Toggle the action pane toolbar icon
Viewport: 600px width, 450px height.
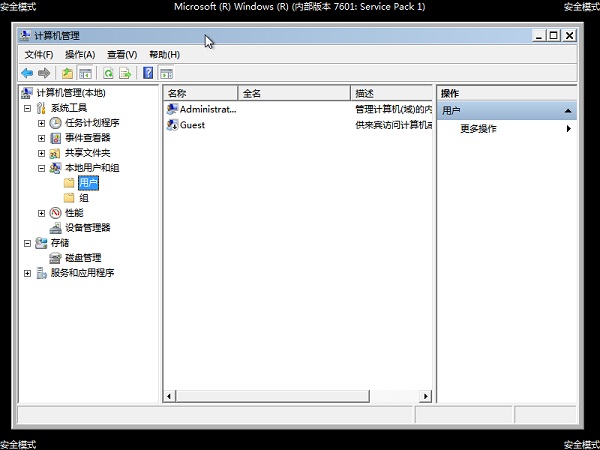(x=167, y=73)
